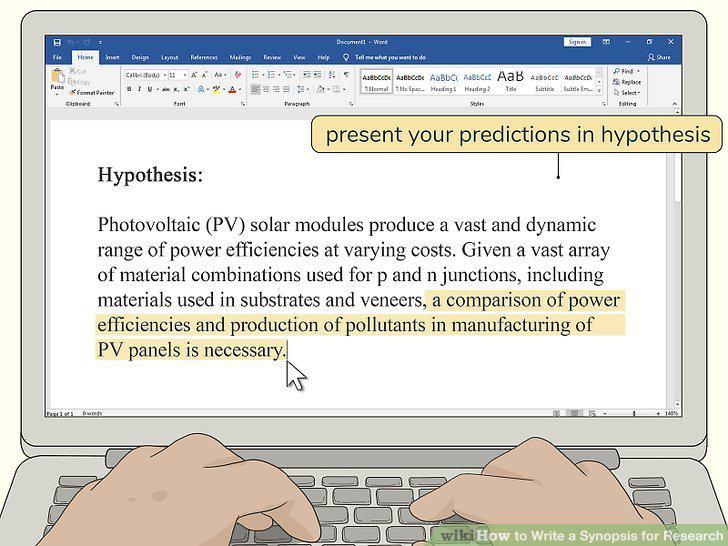Click the Numbering list icon
Screen dimensions: 728x546
pyautogui.click(x=271, y=75)
